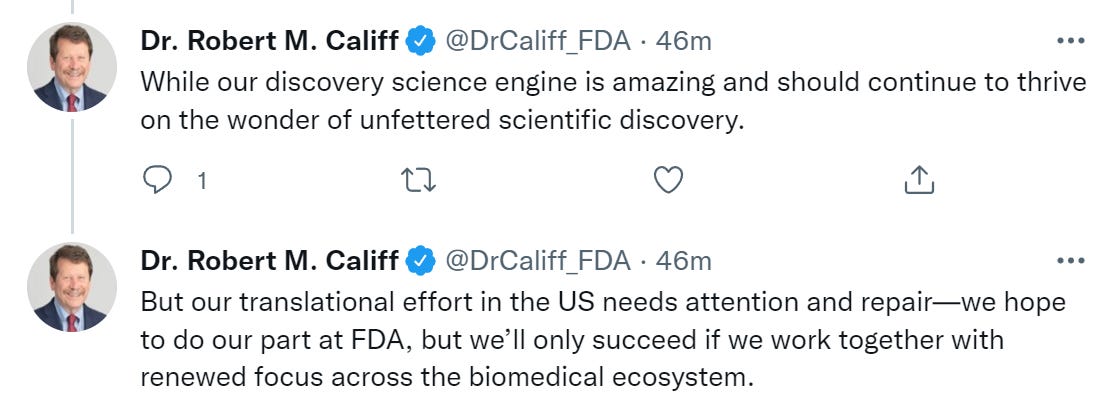This screenshot has width=1120, height=408.
Task: Click the verified badge on the second tweet
Action: (421, 261)
